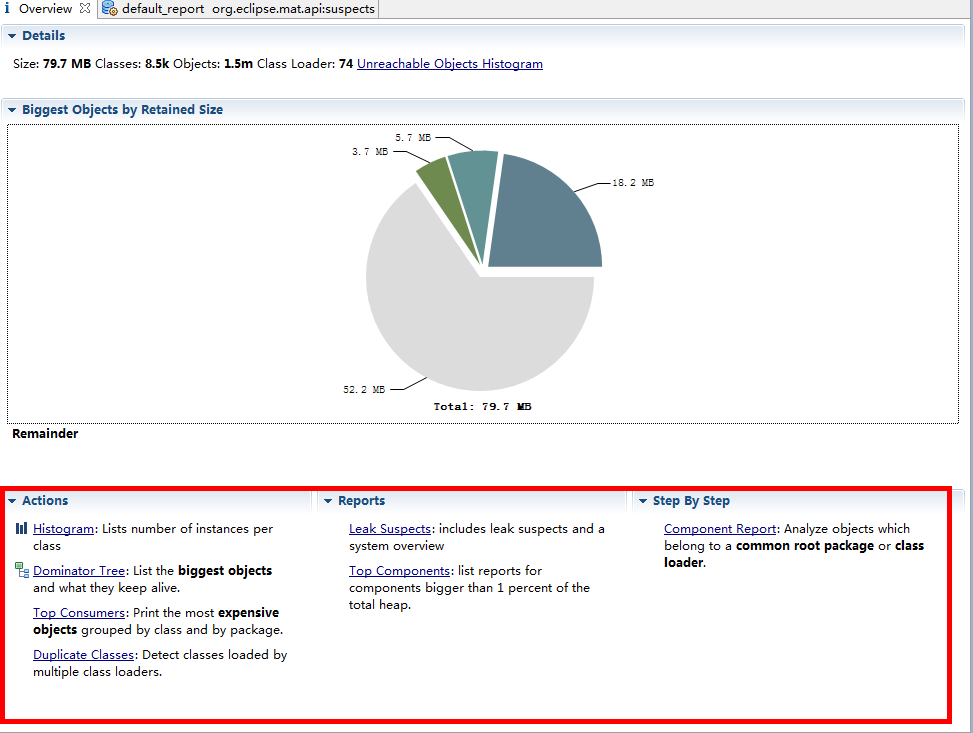Click the info icon on the Overview tab
973x733 pixels.
click(x=8, y=8)
